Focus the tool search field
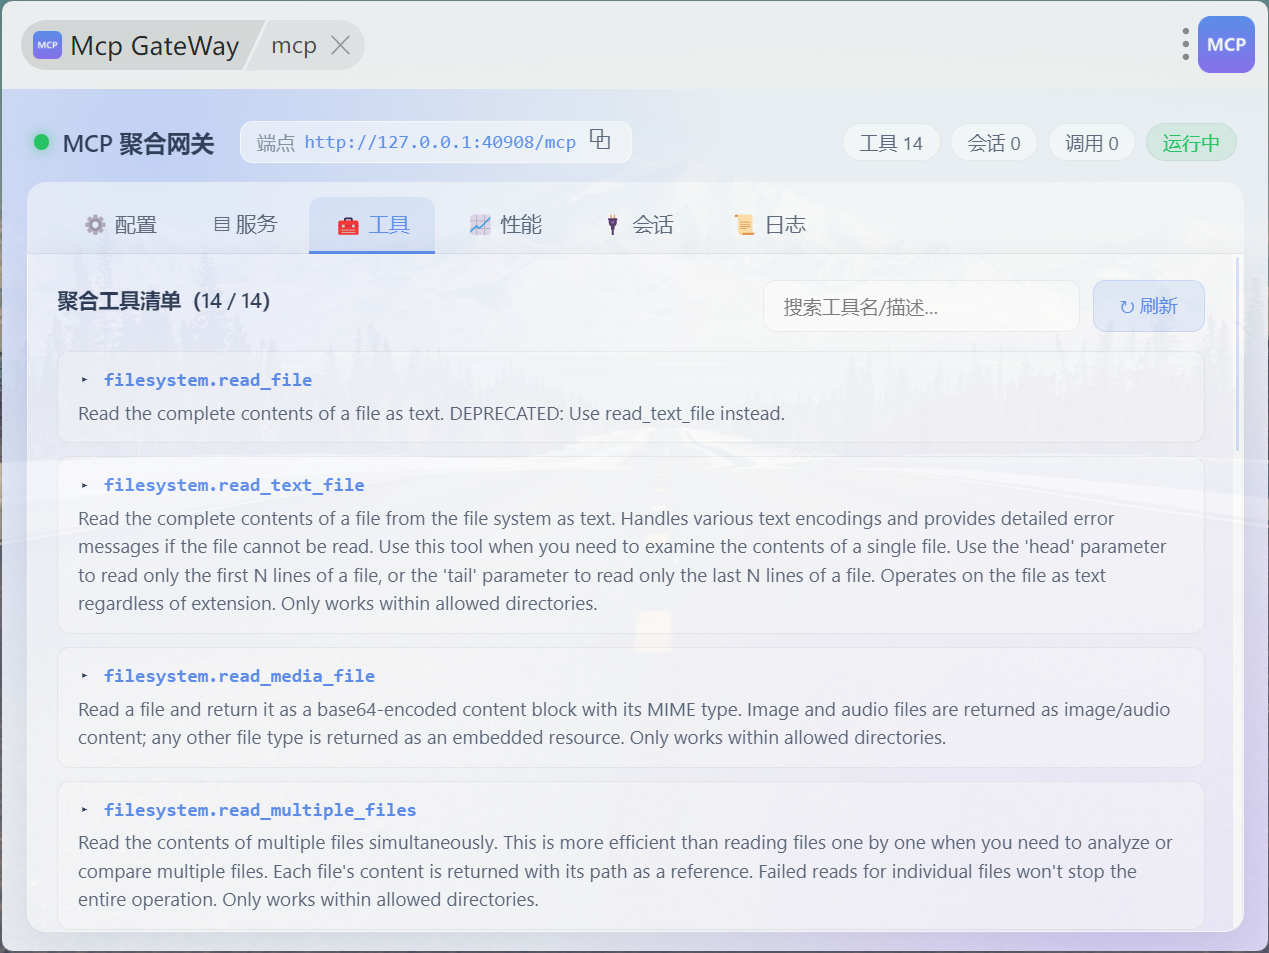 click(x=921, y=306)
